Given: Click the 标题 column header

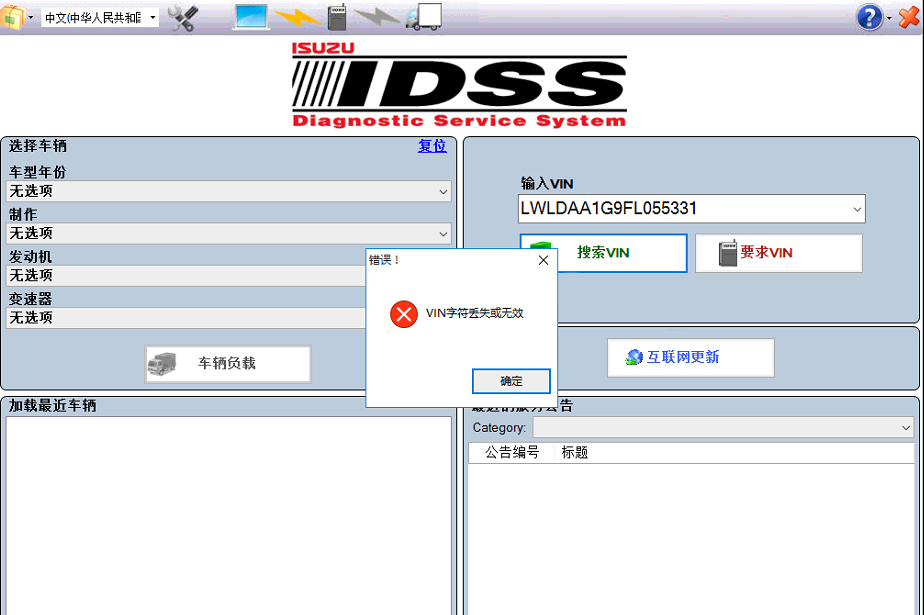Looking at the screenshot, I should [x=575, y=452].
